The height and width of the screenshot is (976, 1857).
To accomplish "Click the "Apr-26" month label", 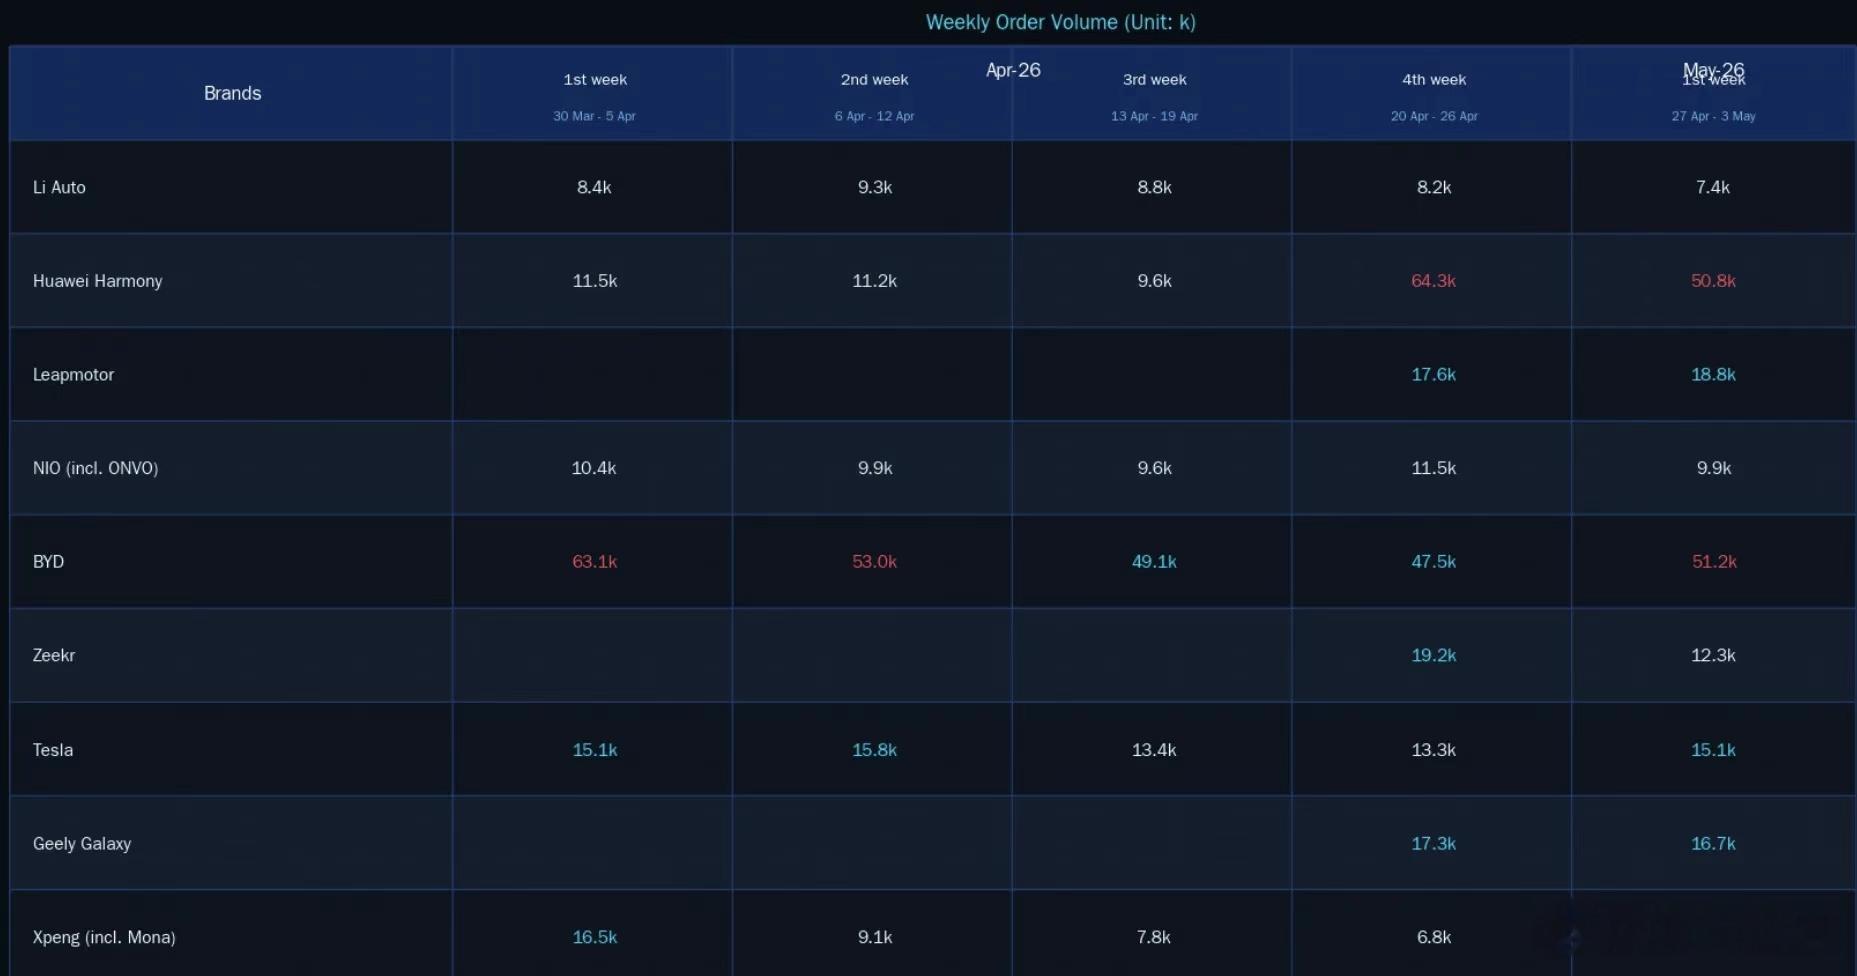I will point(1013,70).
